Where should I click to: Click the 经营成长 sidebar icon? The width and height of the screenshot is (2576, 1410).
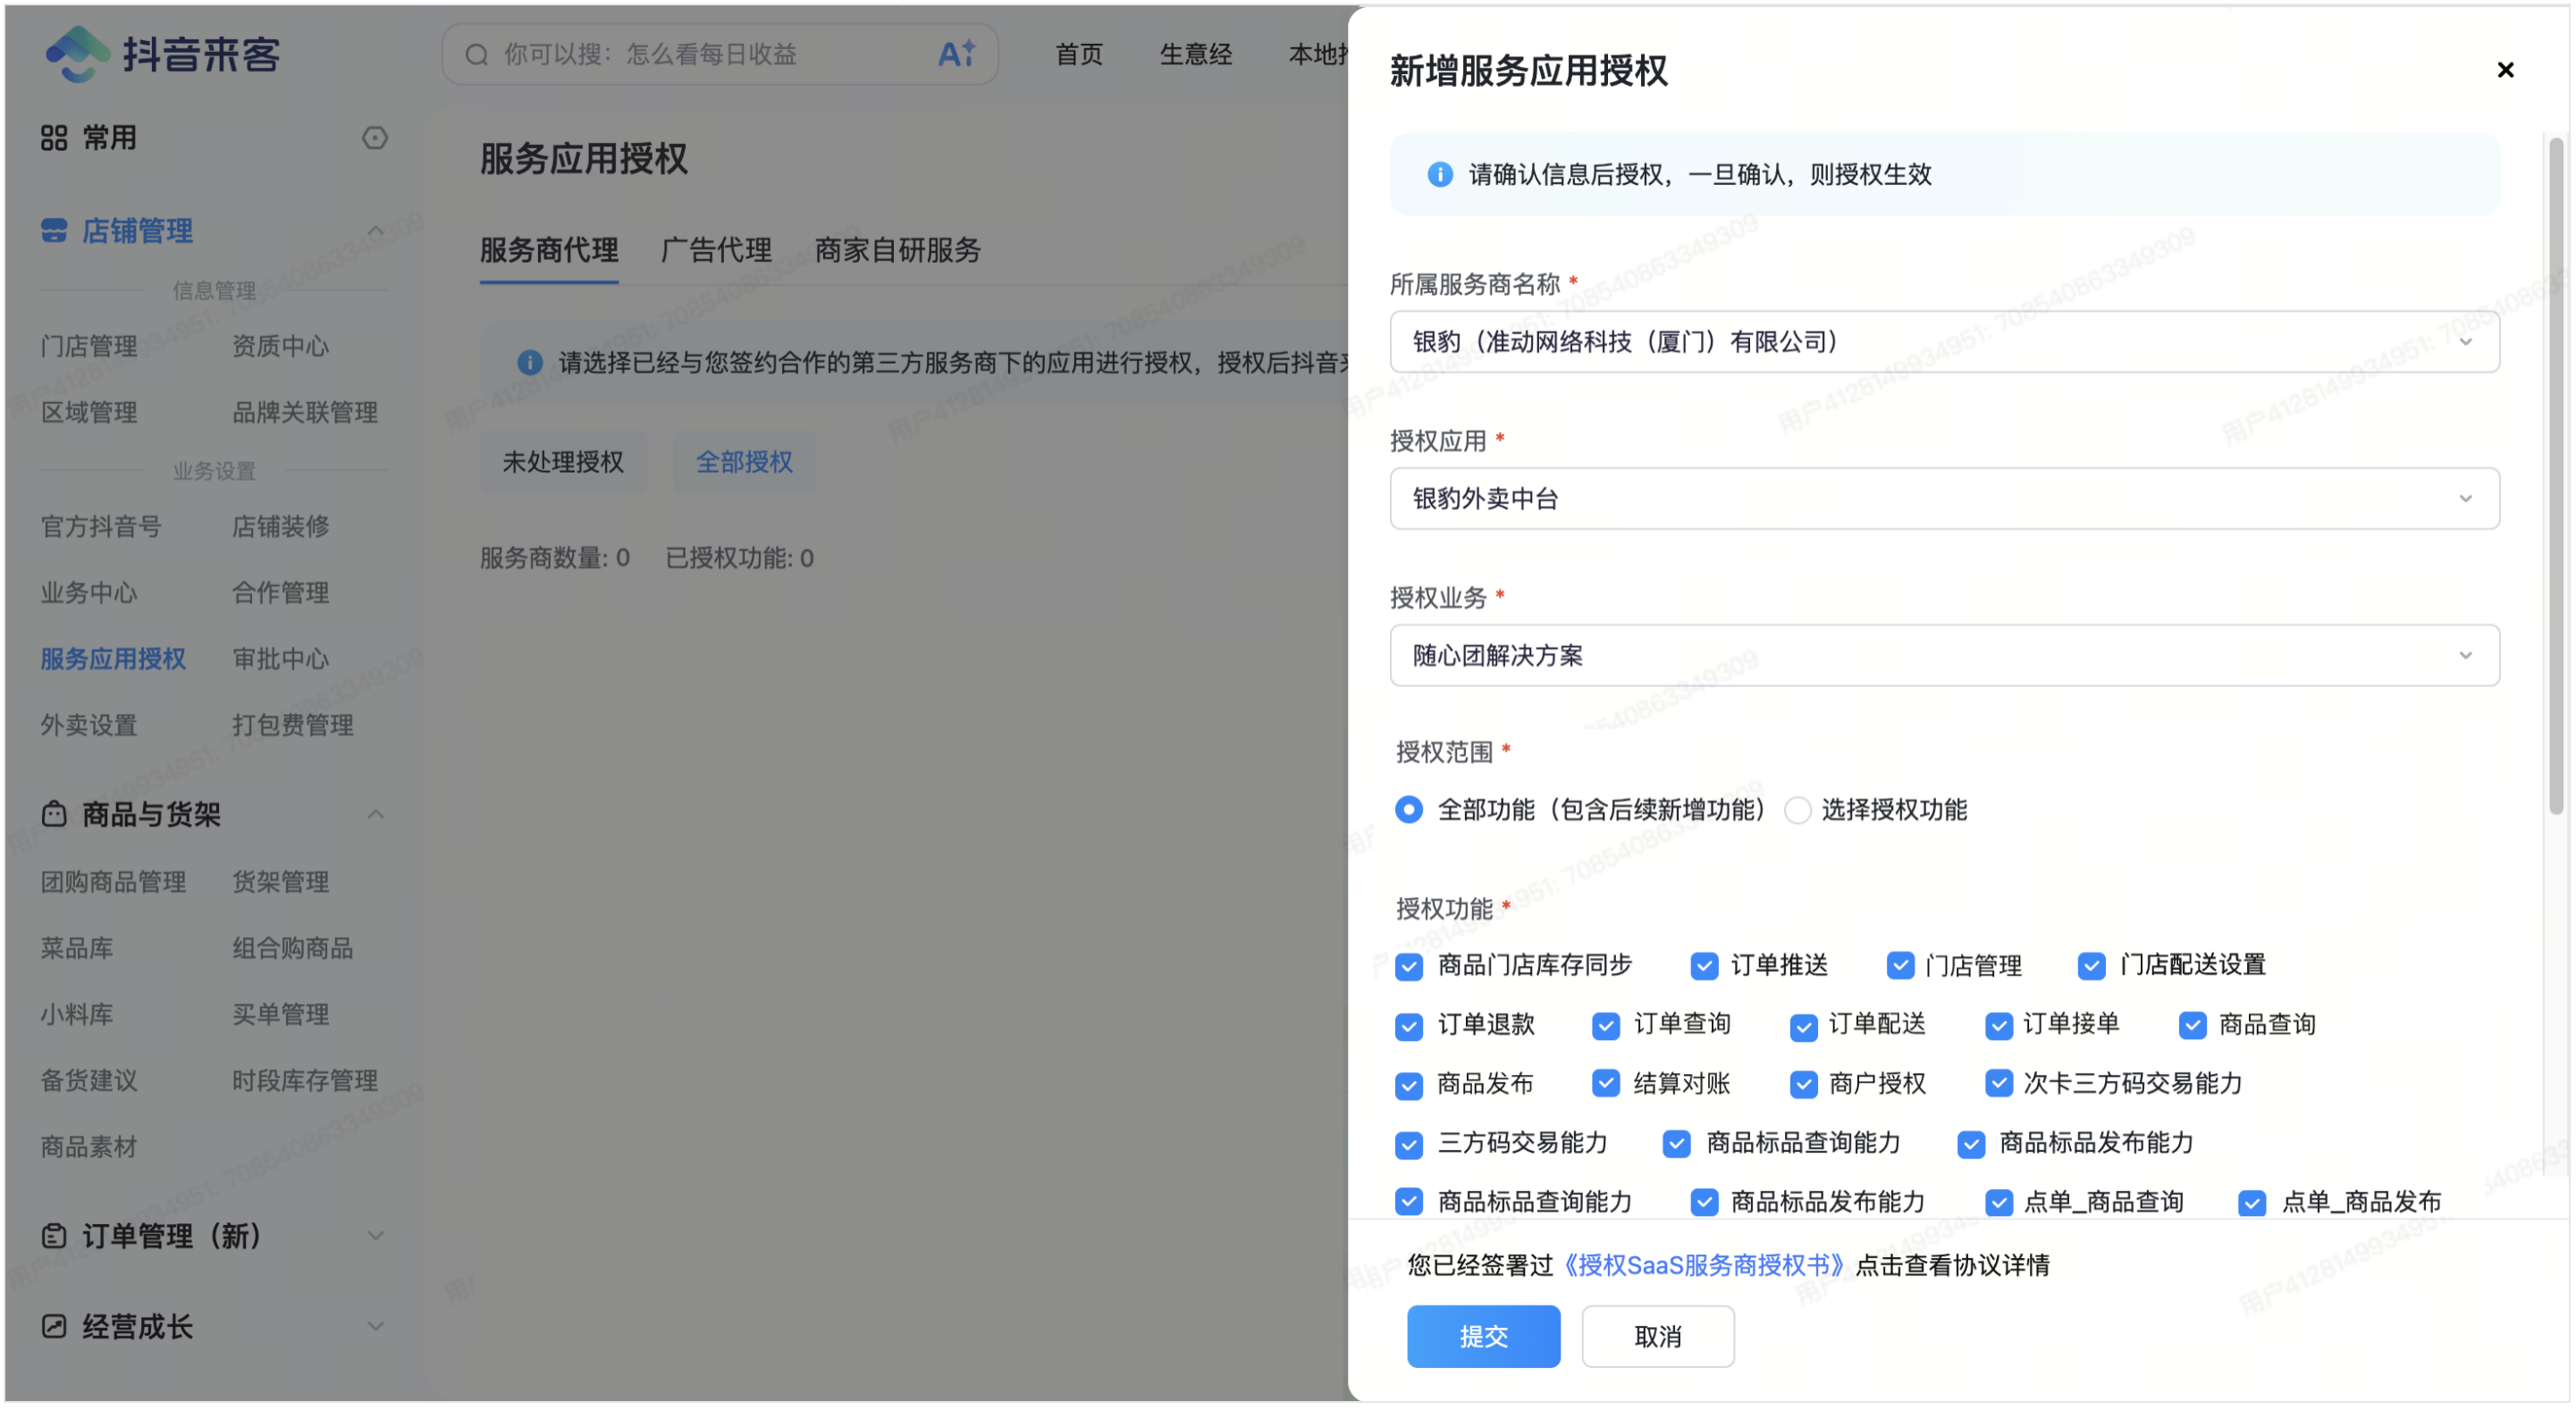[x=54, y=1326]
